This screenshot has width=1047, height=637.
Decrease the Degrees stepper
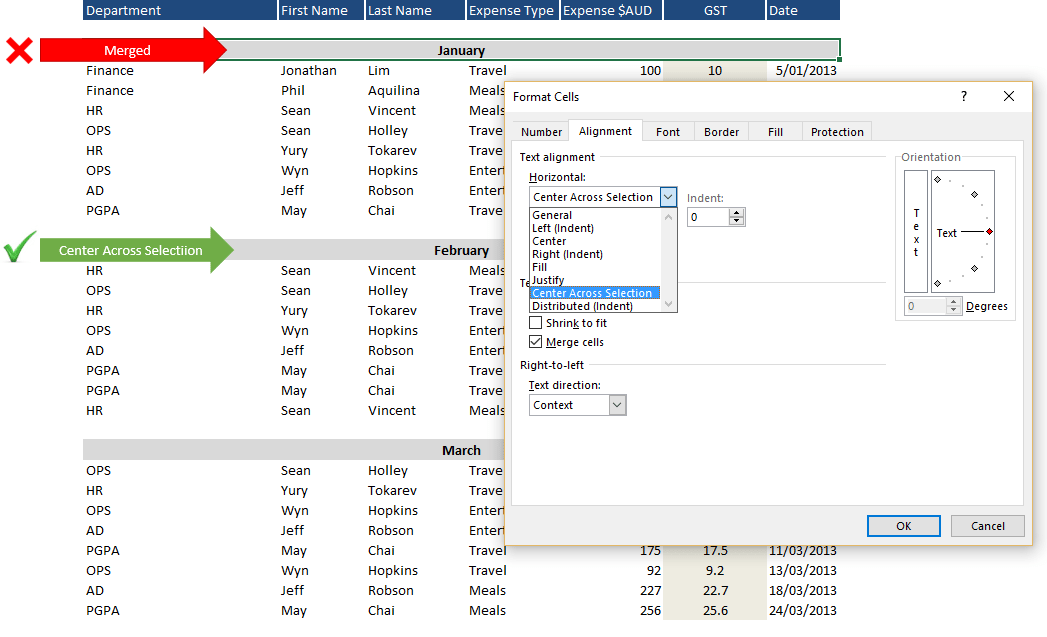954,310
